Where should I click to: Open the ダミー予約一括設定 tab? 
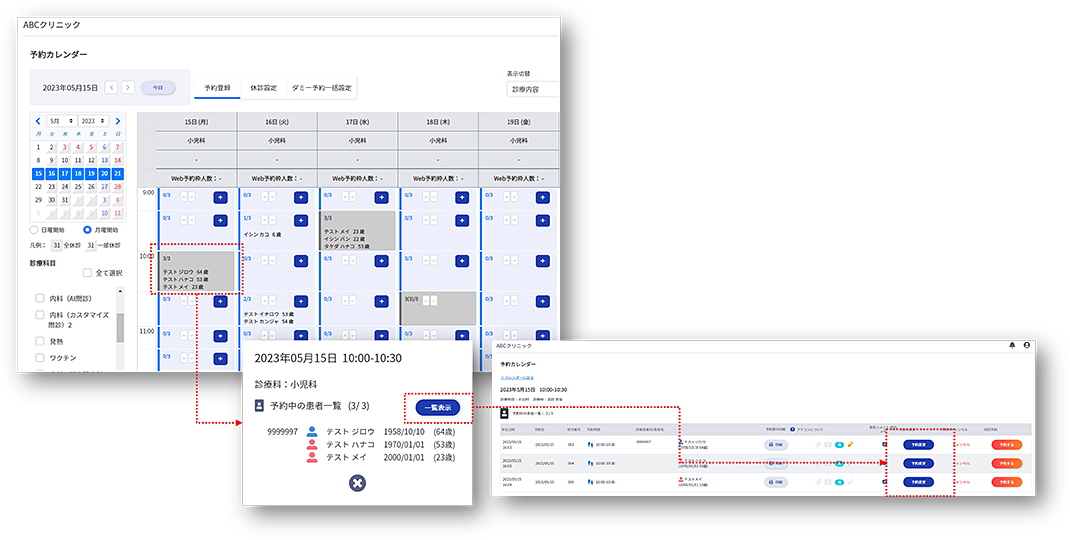point(321,88)
